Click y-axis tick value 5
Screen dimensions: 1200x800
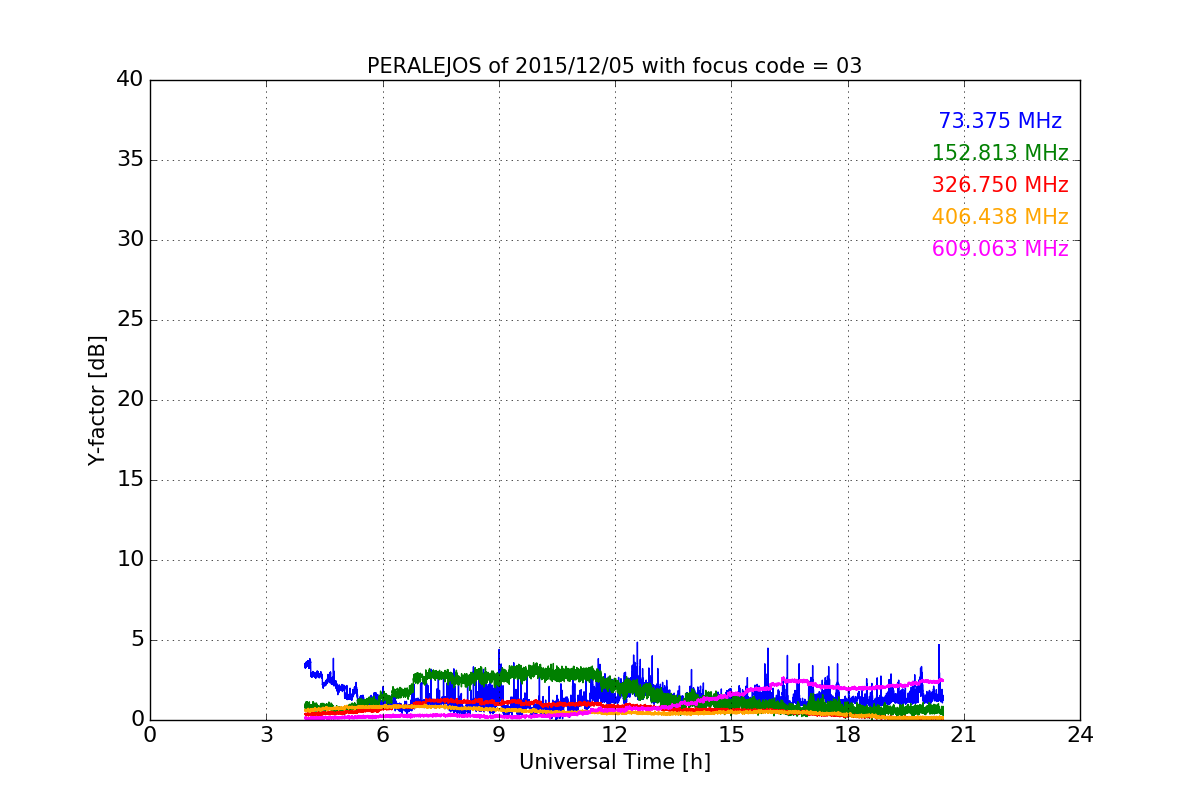[137, 640]
